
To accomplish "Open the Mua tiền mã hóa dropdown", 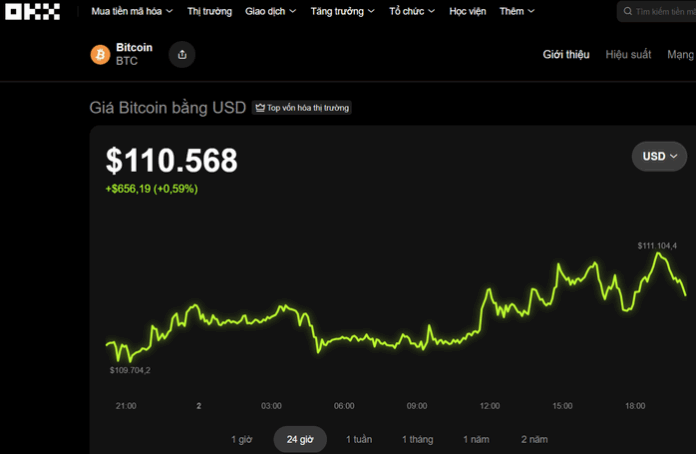I will pos(131,12).
